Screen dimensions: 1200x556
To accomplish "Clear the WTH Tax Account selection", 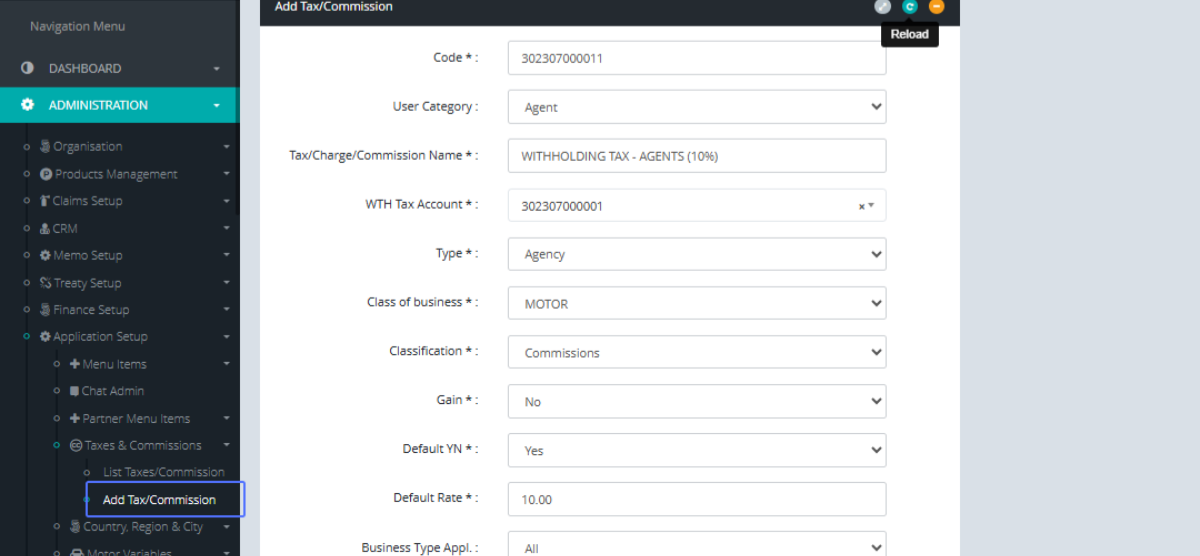I will click(x=861, y=206).
